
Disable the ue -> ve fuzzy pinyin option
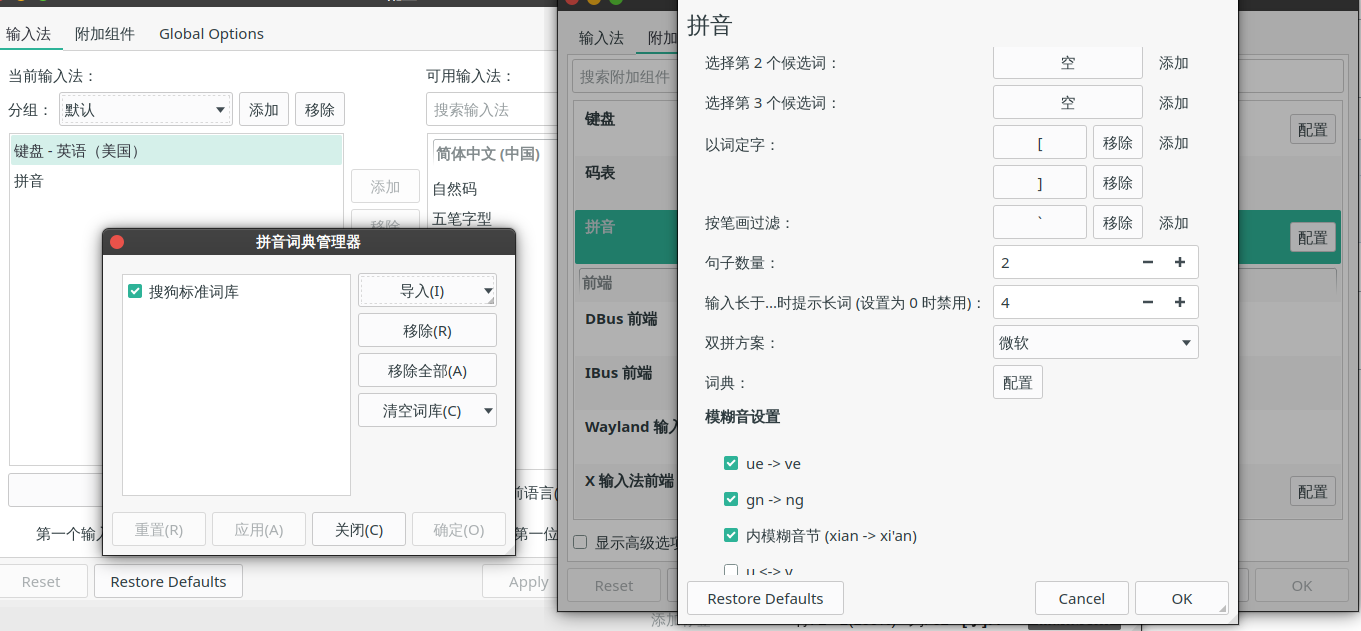(731, 463)
